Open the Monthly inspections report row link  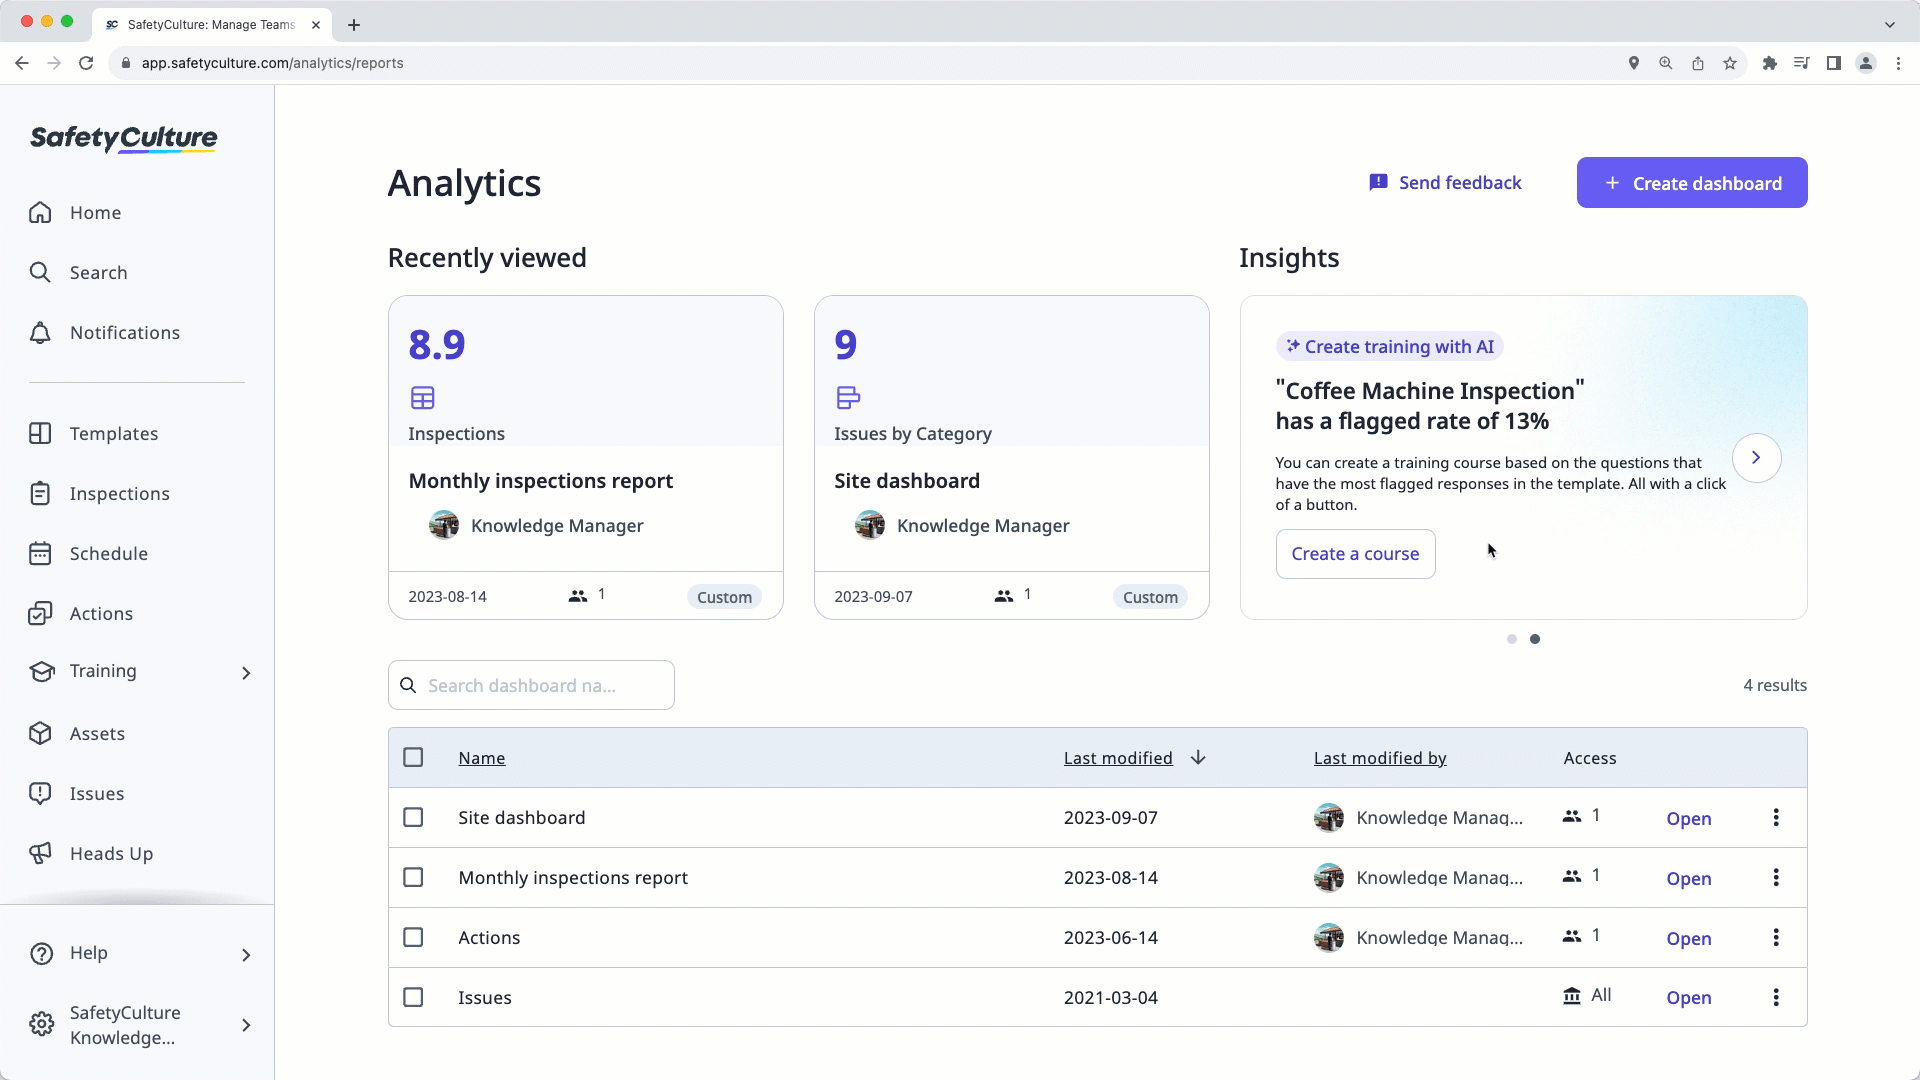1689,879
